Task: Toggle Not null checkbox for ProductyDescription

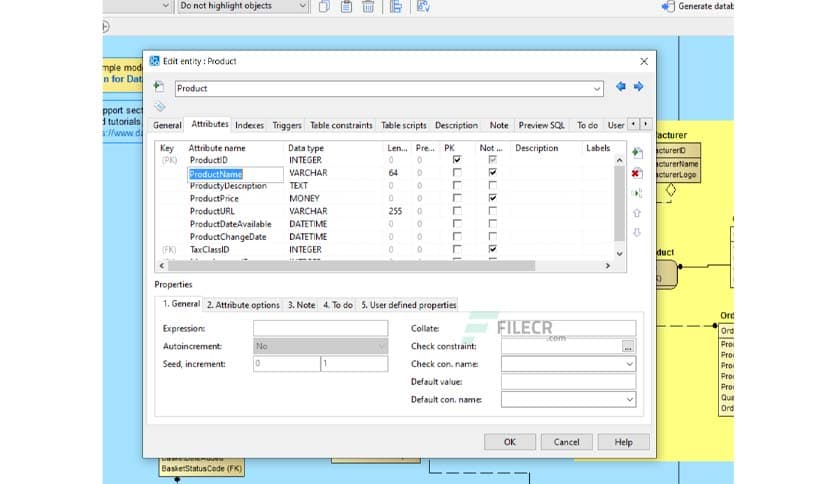Action: (x=492, y=185)
